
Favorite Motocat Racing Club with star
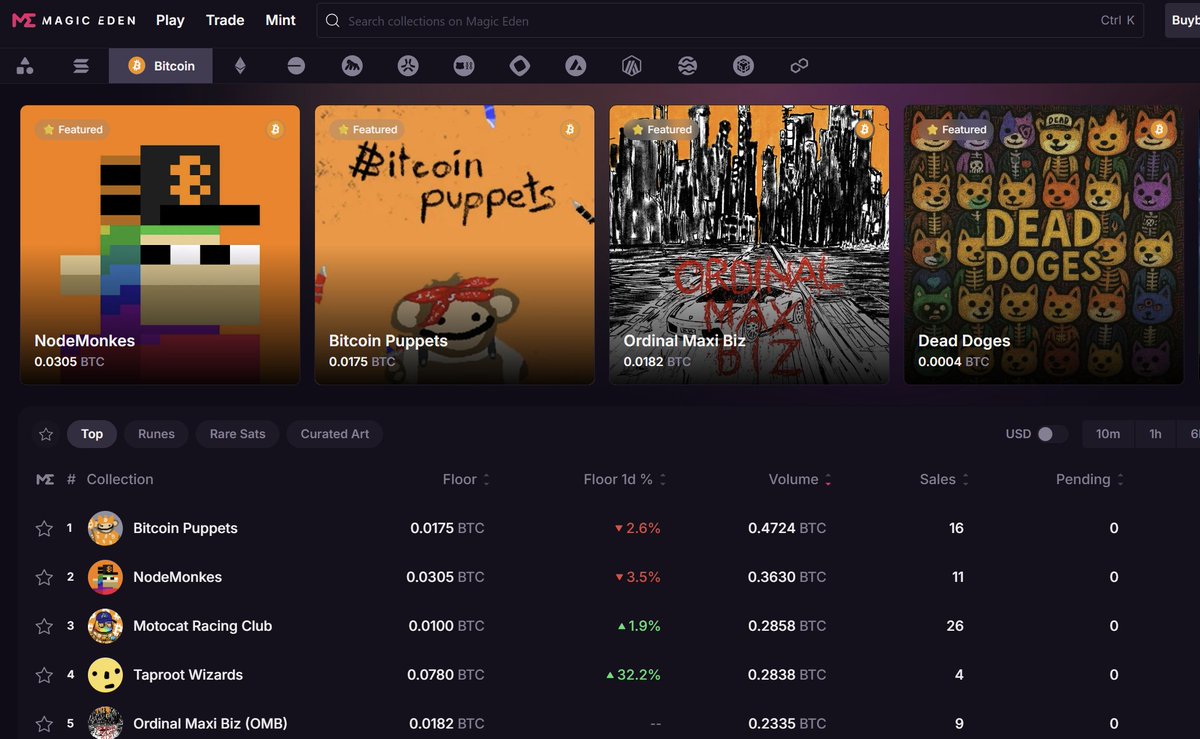44,626
